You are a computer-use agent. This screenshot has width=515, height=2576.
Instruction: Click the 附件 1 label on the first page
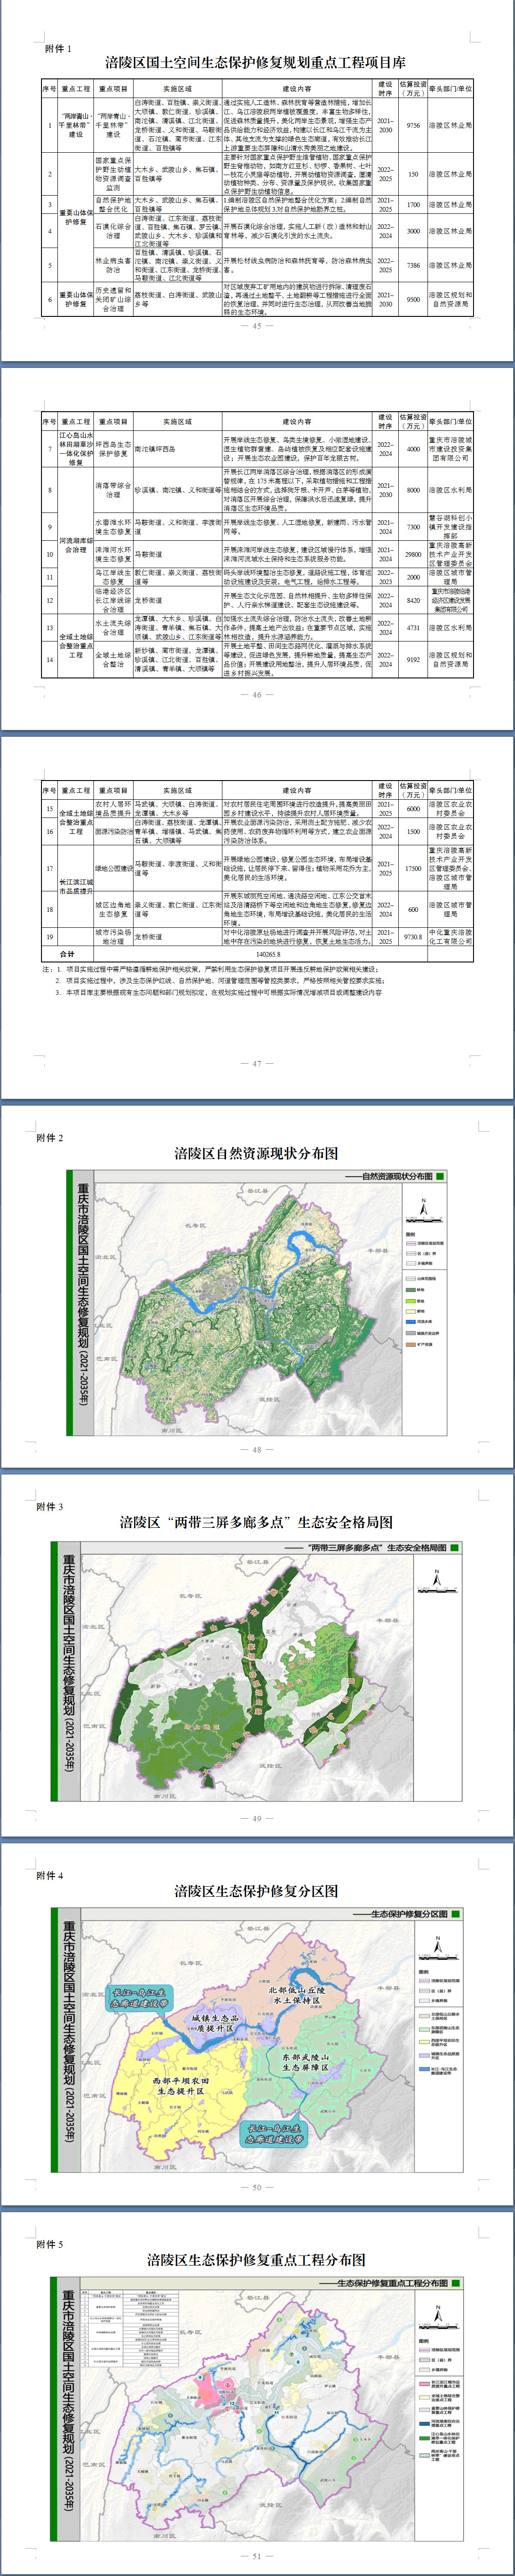point(58,47)
